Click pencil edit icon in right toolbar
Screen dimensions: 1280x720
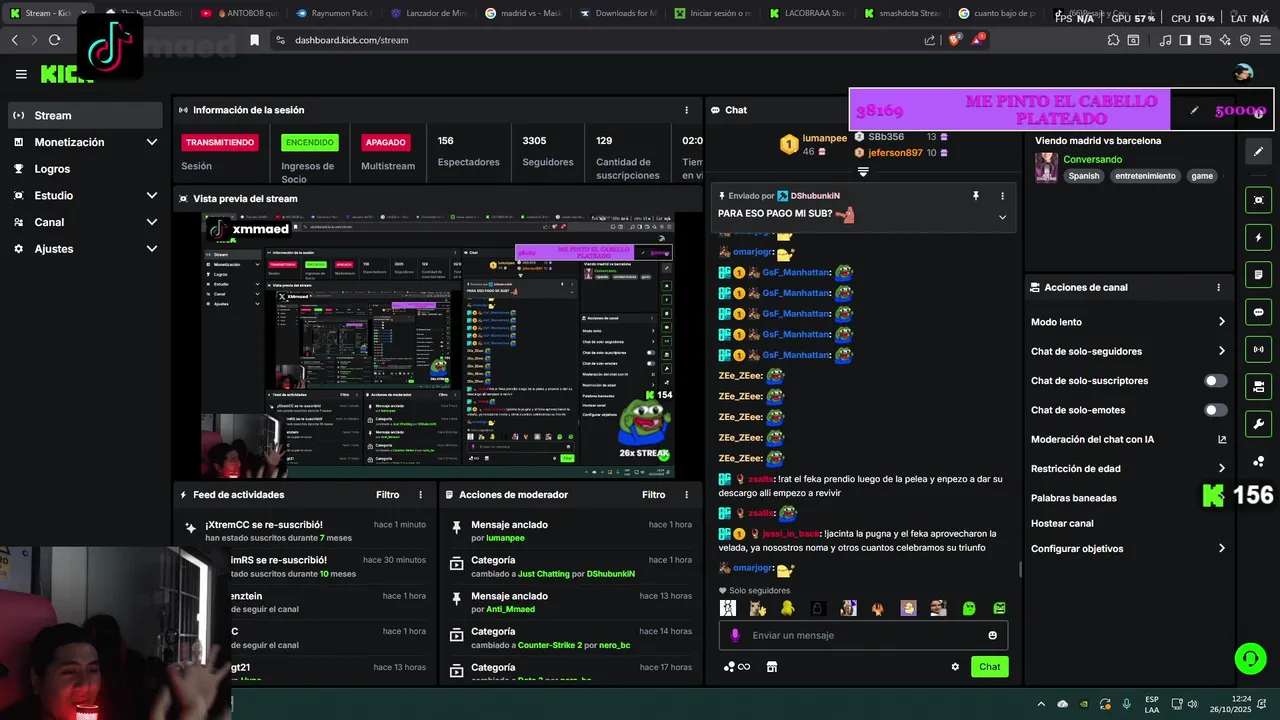pos(1258,151)
